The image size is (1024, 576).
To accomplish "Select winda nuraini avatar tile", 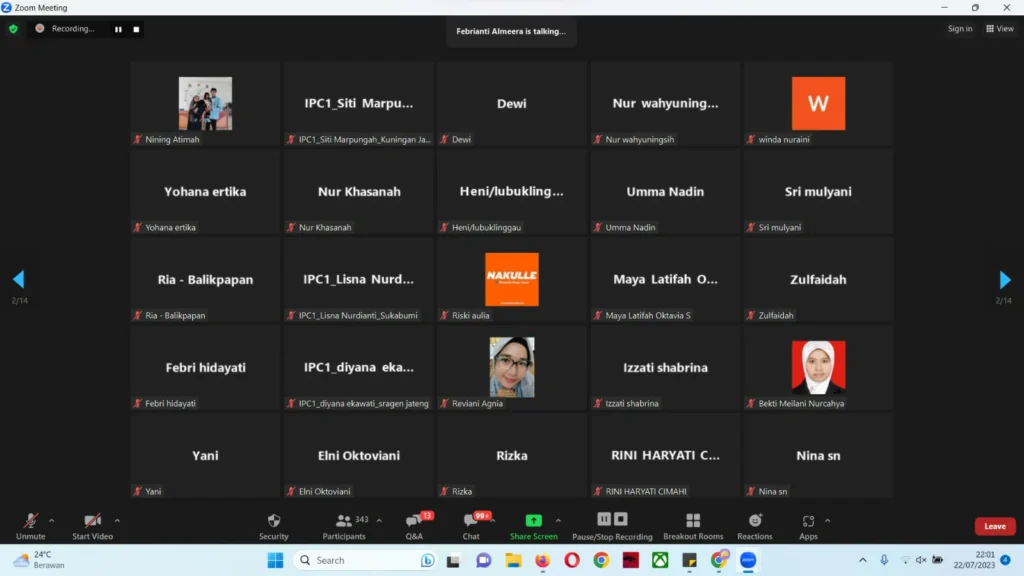I will click(818, 103).
